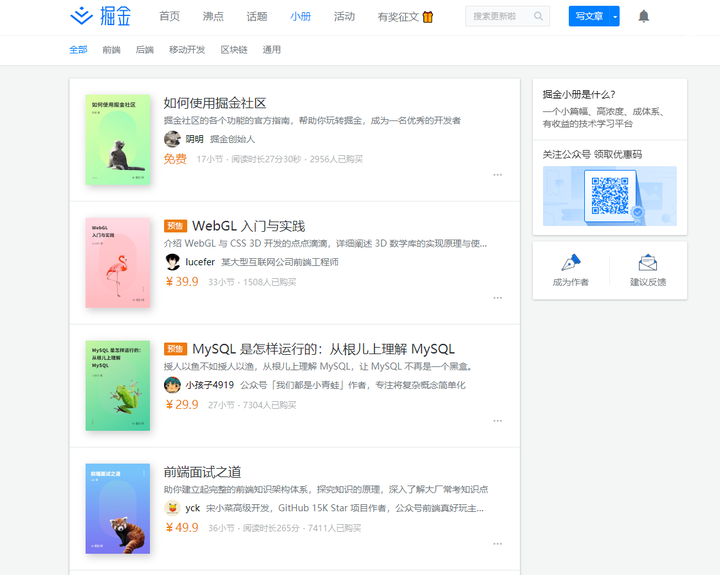720x575 pixels.
Task: Open the WebGL 入门与实践 title link
Action: (248, 226)
